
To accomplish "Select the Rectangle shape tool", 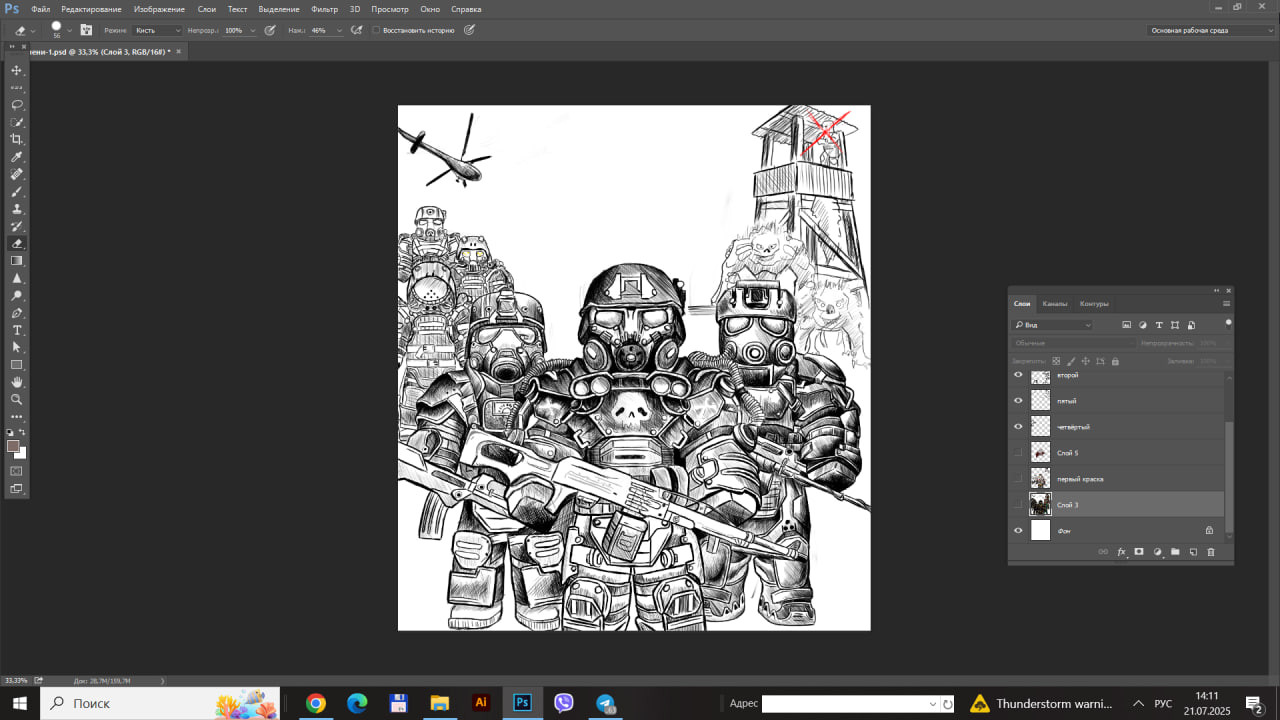I will tap(17, 365).
